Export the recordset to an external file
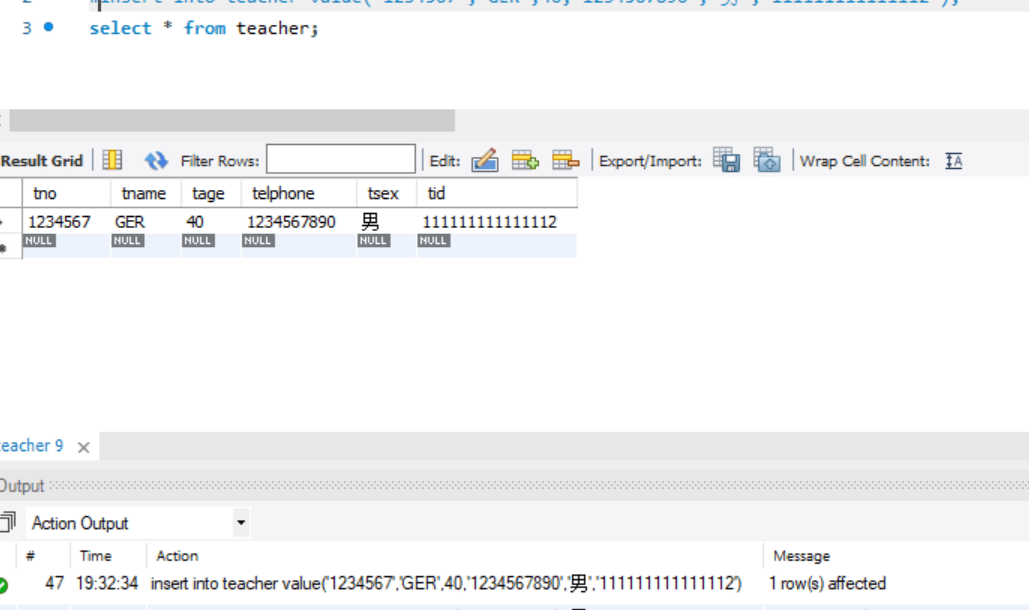Viewport: 1029px width, 610px height. pyautogui.click(x=727, y=158)
